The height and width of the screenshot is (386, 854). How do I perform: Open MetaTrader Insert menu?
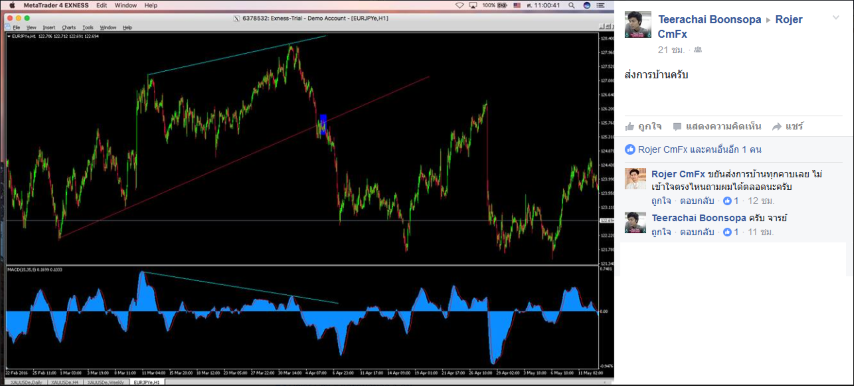coord(48,27)
